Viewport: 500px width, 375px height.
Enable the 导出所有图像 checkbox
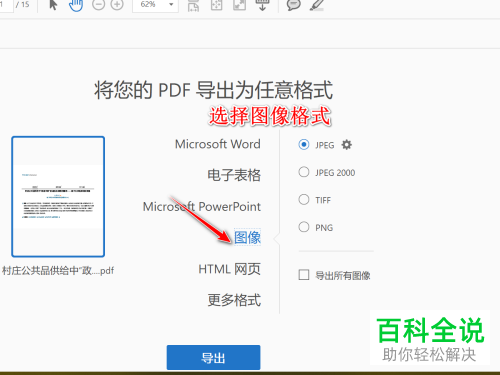click(304, 275)
